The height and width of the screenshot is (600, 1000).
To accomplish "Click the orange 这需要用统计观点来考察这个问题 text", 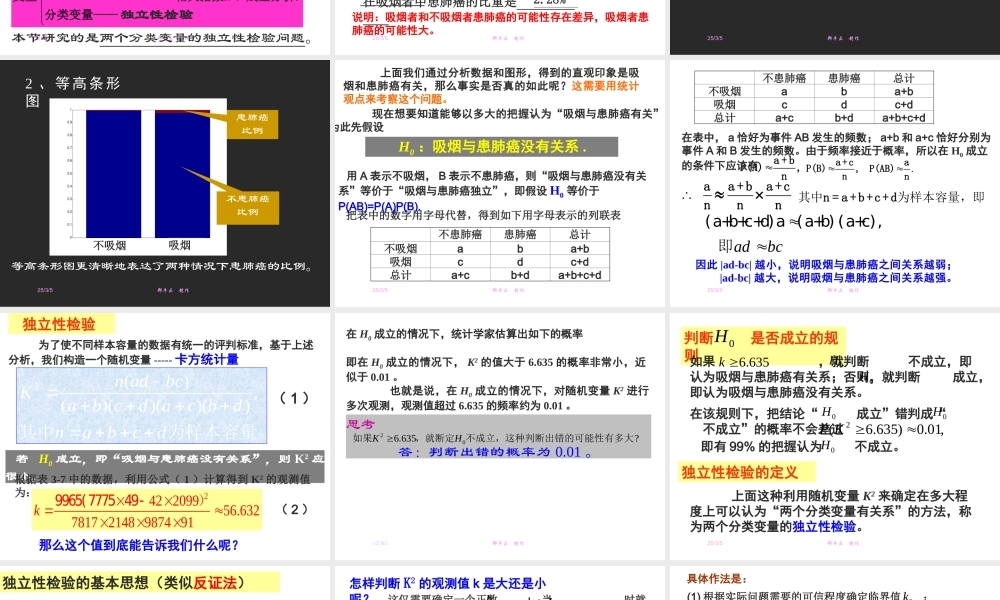I will (491, 92).
